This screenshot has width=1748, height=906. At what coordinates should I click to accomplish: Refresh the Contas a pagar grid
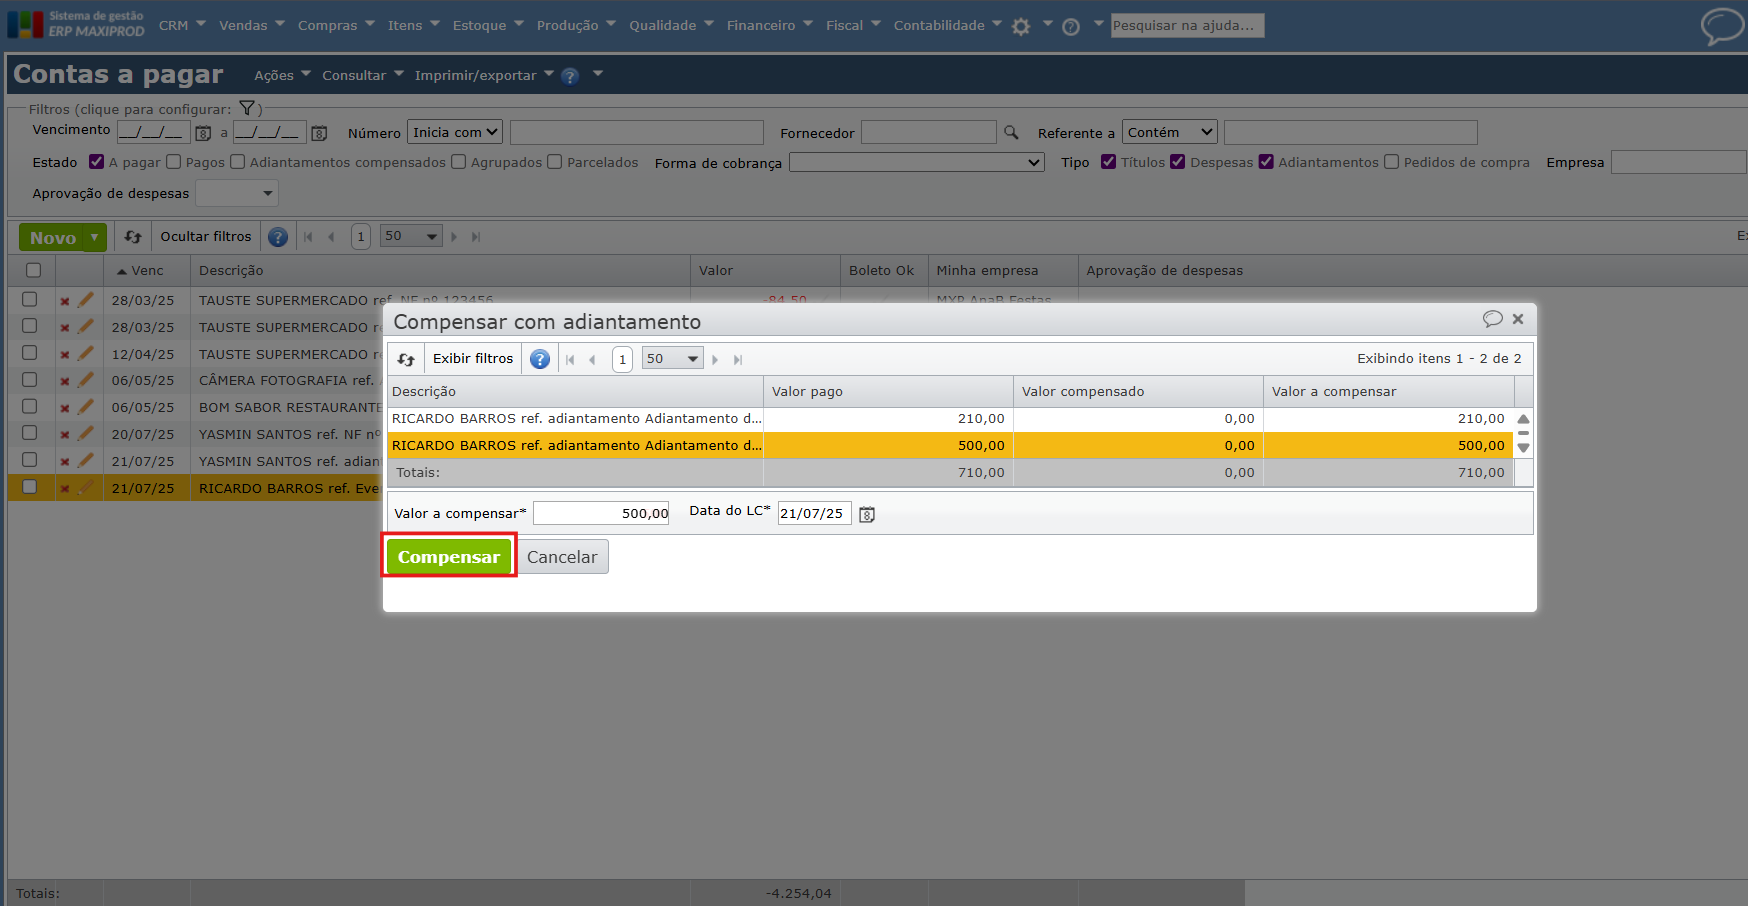pyautogui.click(x=133, y=237)
